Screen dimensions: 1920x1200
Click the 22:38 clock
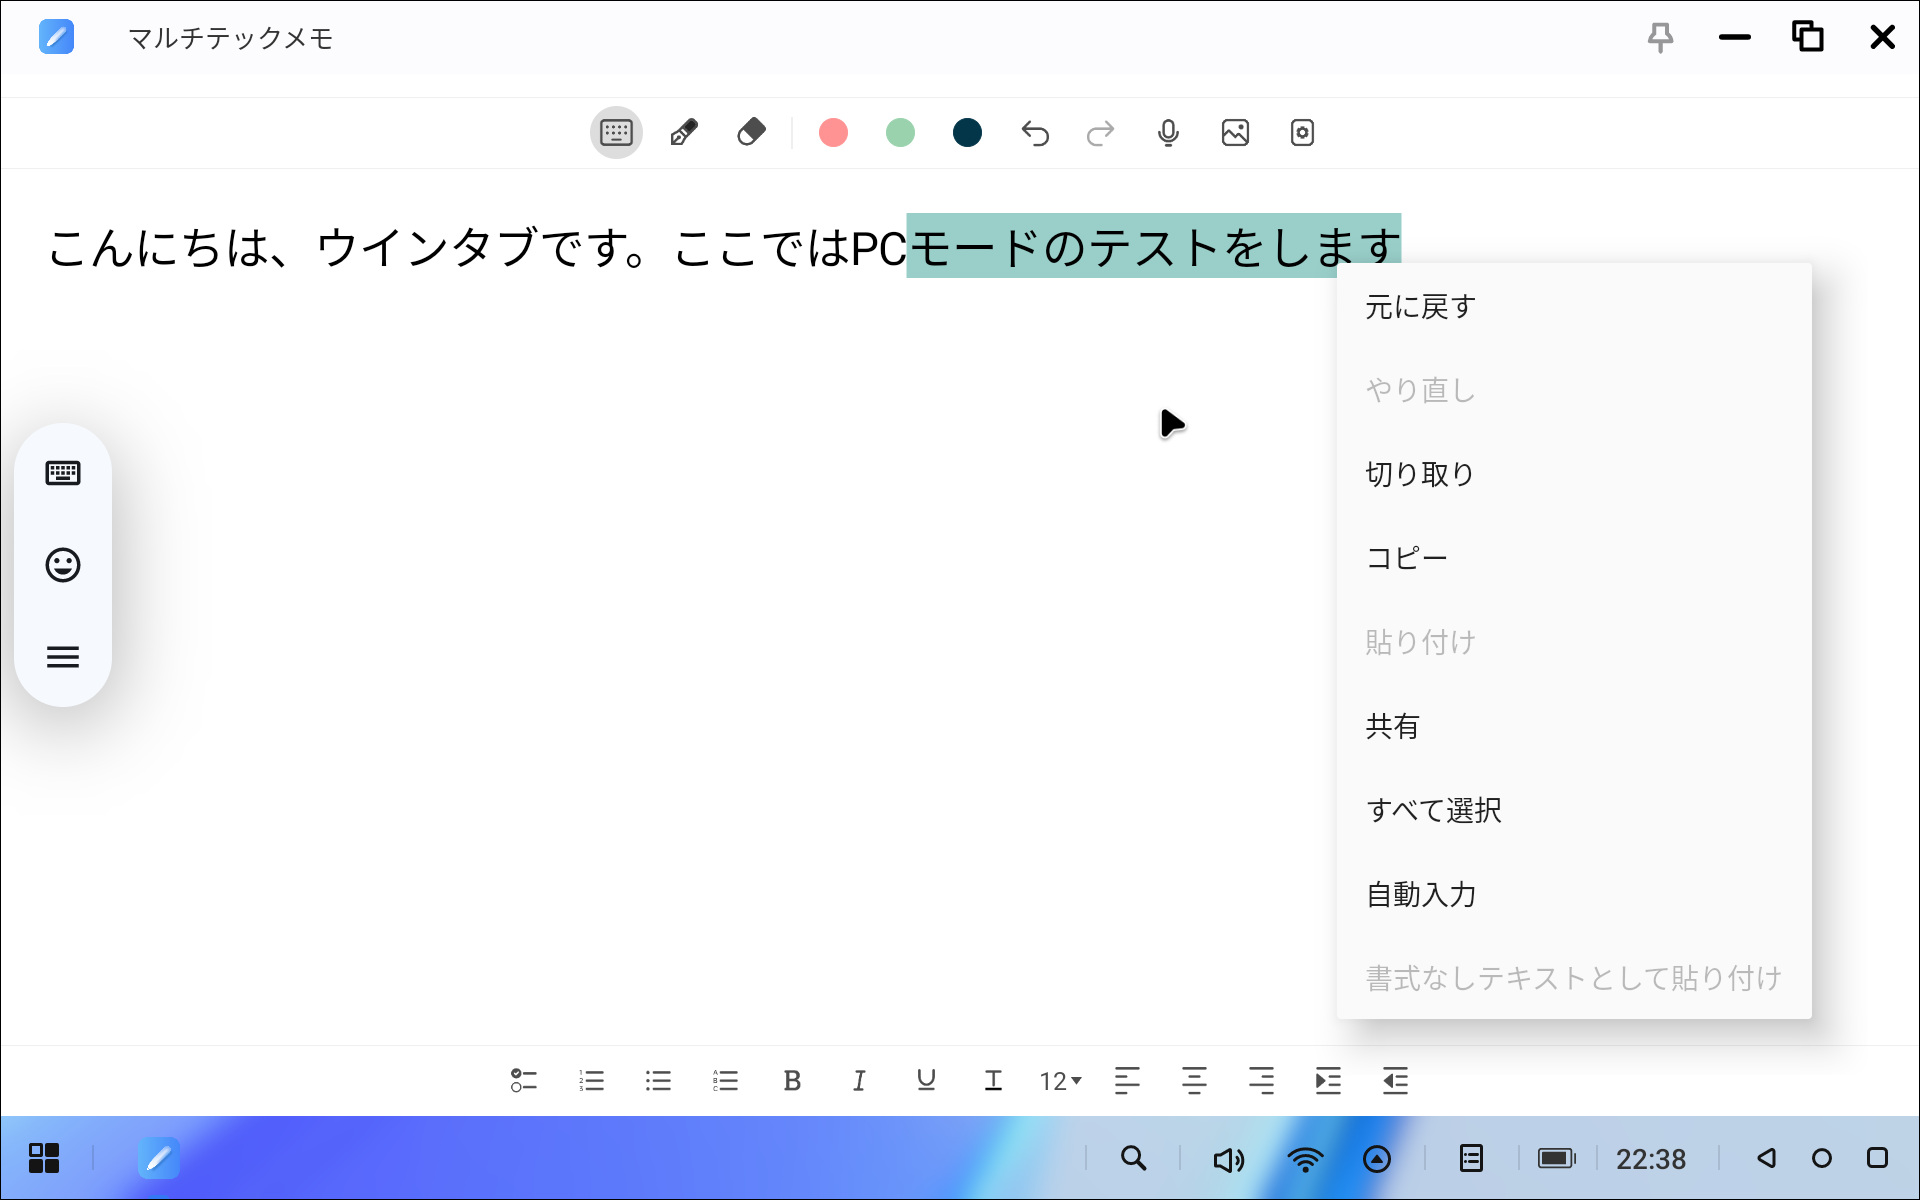pos(1651,1159)
